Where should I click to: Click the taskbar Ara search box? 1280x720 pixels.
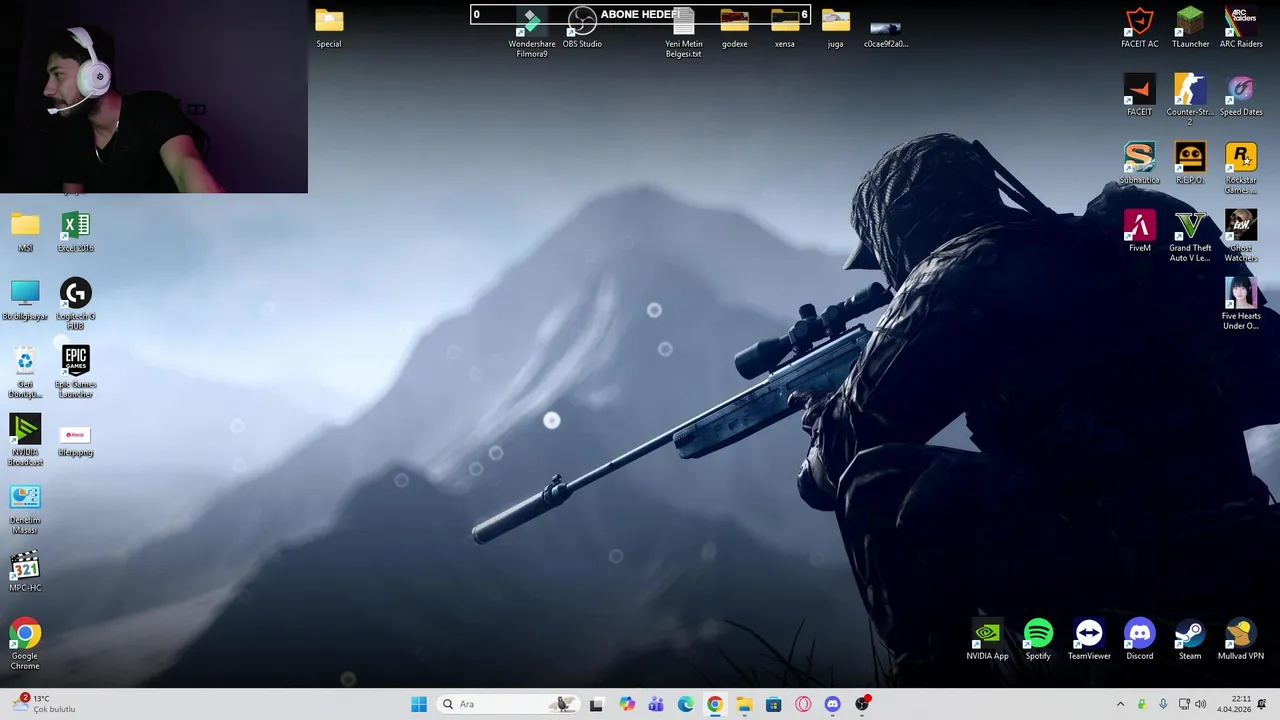pyautogui.click(x=509, y=704)
